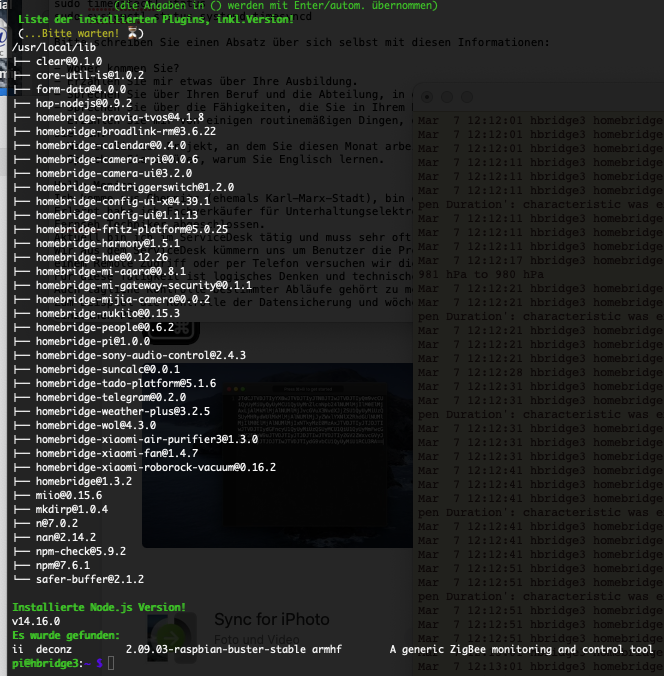The height and width of the screenshot is (676, 664).
Task: Click the v14.16.0 Node version text
Action: (36, 621)
